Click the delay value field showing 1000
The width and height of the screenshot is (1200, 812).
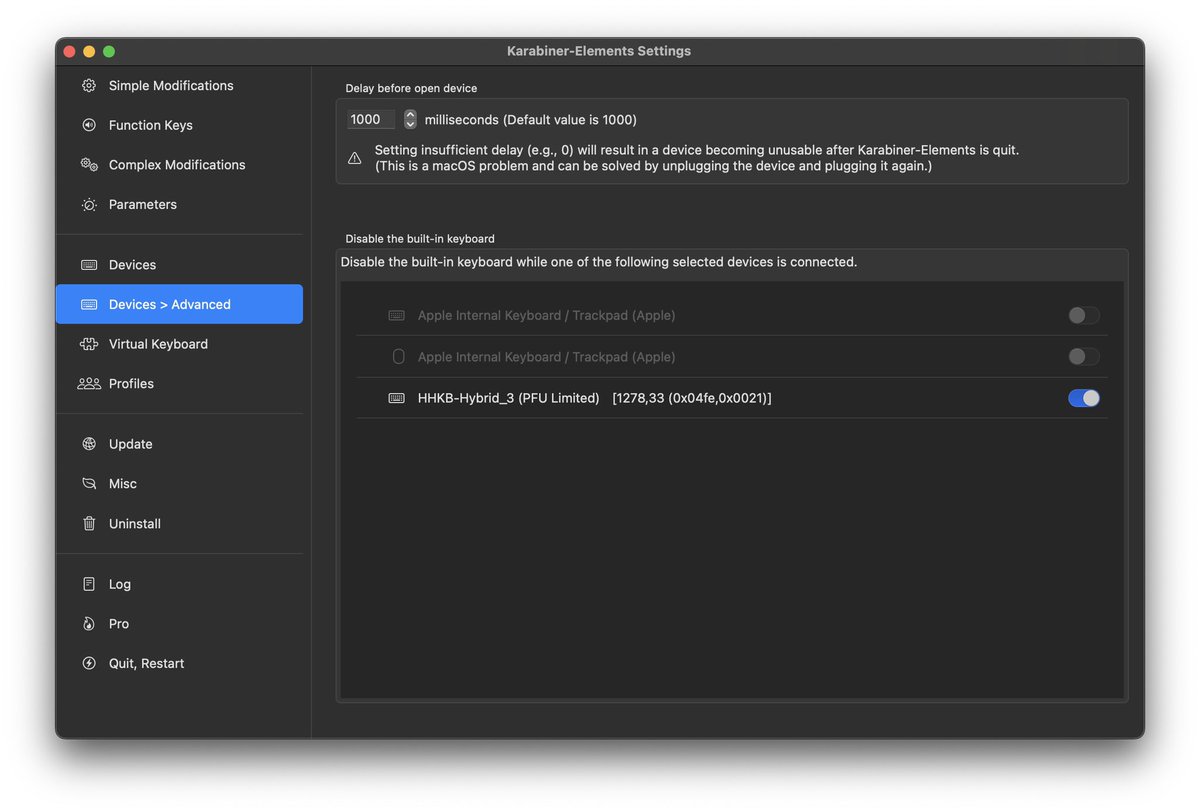click(x=371, y=119)
